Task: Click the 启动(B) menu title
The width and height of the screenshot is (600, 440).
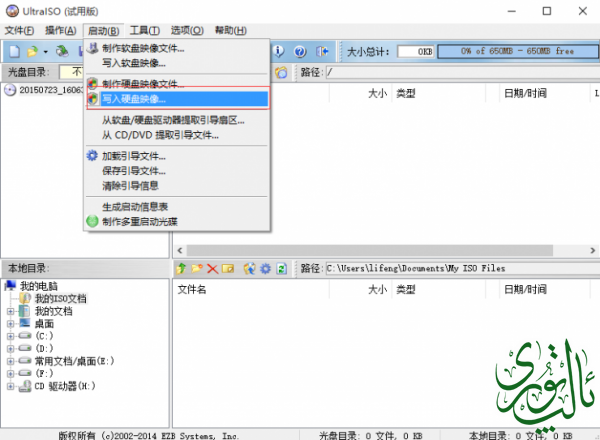Action: [103, 31]
